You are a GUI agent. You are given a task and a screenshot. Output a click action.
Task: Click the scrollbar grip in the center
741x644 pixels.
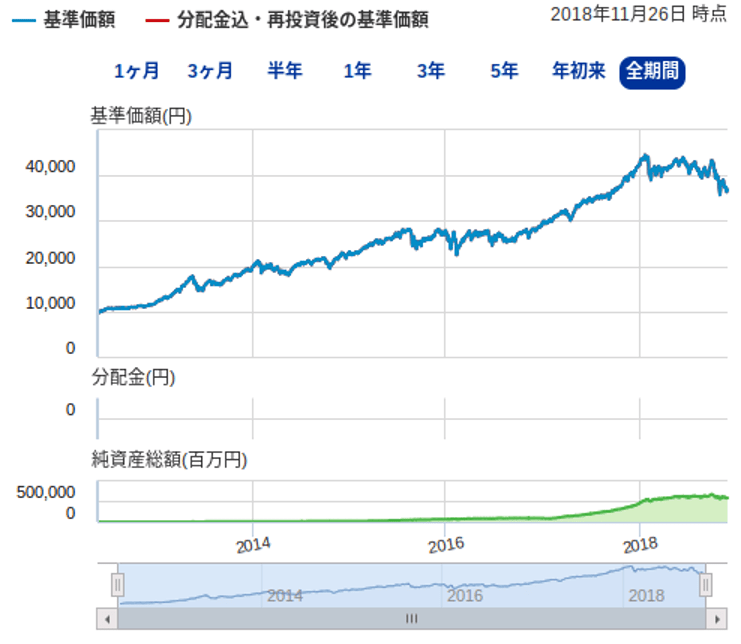click(411, 618)
